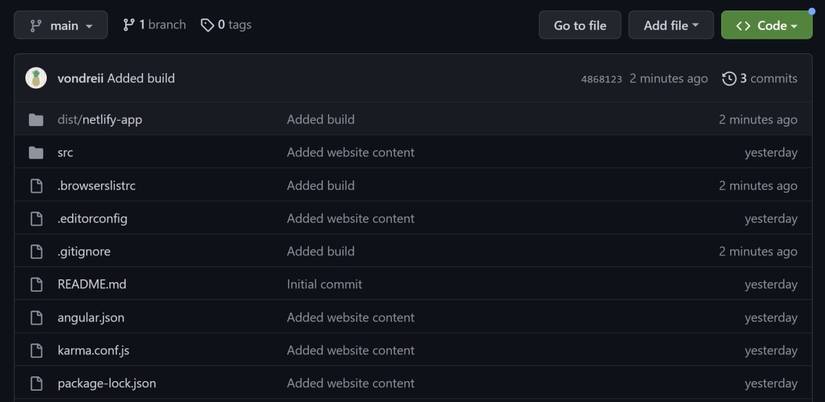Open the package-lock.json file
Image resolution: width=825 pixels, height=402 pixels.
click(107, 384)
